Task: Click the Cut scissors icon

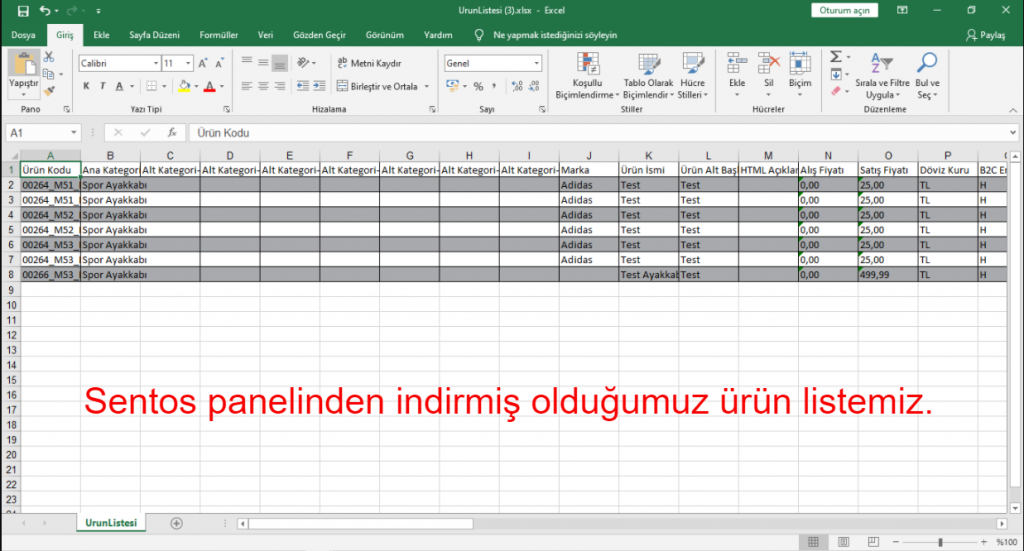Action: click(x=49, y=58)
